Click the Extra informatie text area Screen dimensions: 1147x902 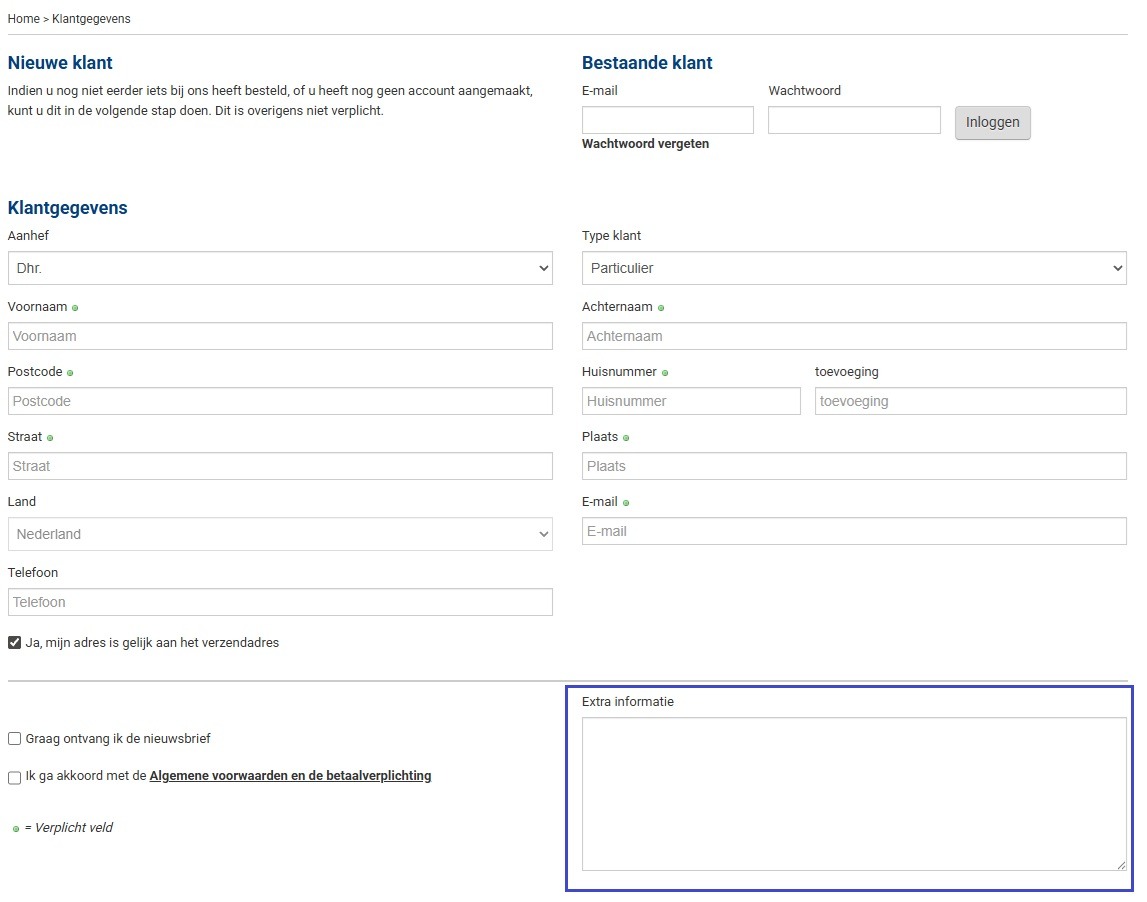coord(854,793)
